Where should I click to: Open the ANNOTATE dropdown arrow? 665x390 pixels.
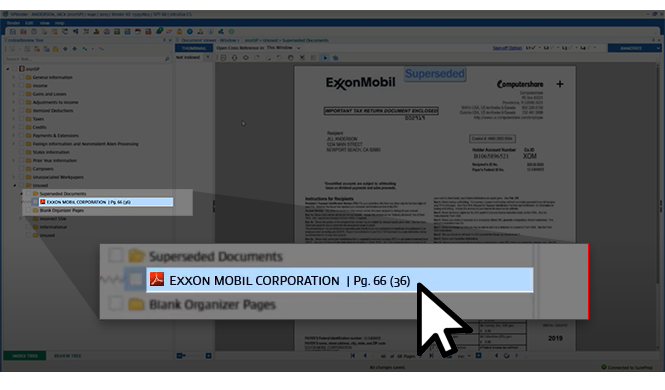click(658, 48)
